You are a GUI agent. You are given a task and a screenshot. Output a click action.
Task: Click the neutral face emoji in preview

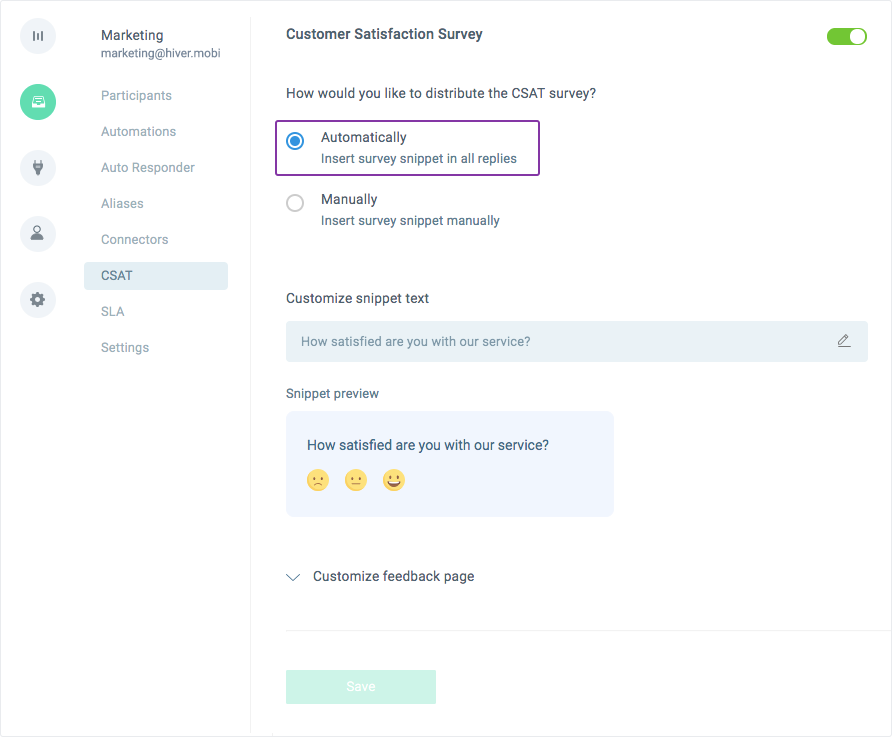click(356, 480)
